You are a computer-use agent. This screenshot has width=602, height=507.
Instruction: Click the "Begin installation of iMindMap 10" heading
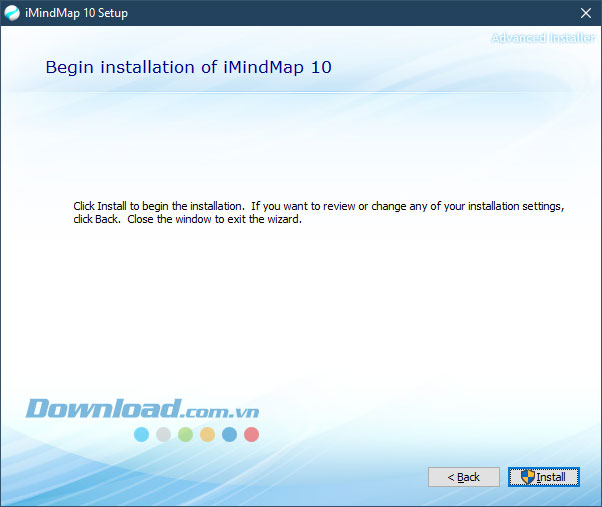pyautogui.click(x=189, y=68)
